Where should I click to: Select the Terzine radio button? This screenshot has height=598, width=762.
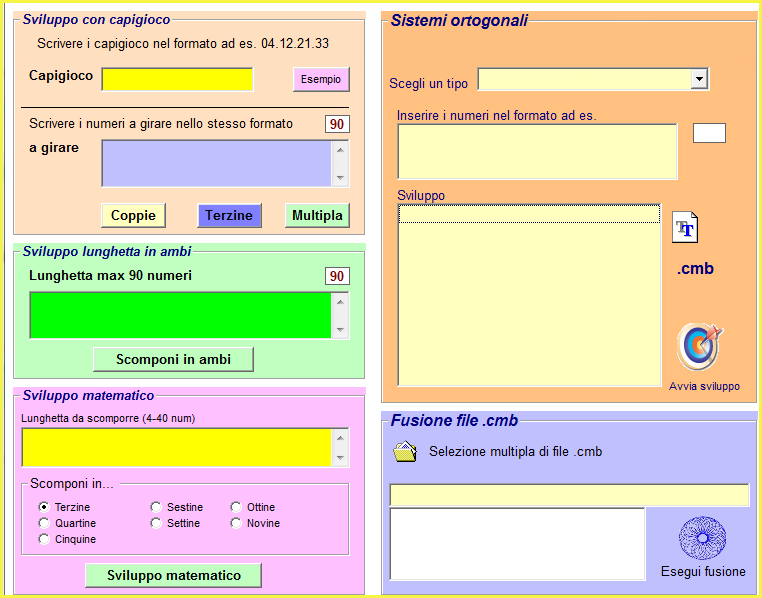(44, 507)
